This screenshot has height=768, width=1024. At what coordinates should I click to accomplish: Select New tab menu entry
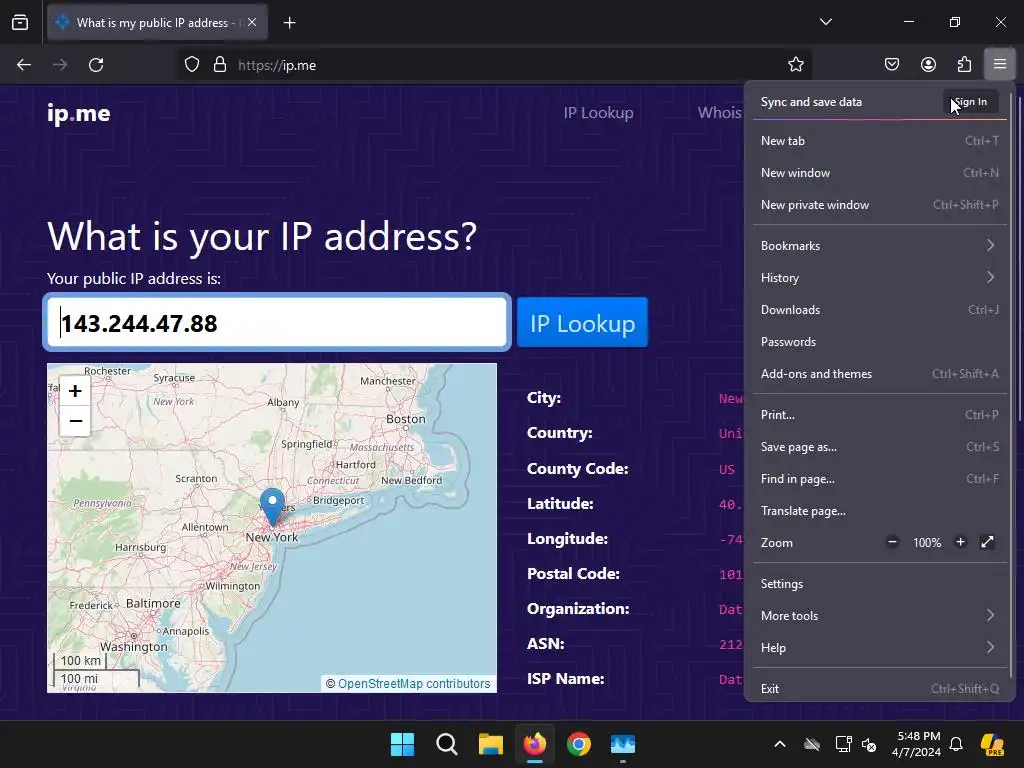point(879,140)
